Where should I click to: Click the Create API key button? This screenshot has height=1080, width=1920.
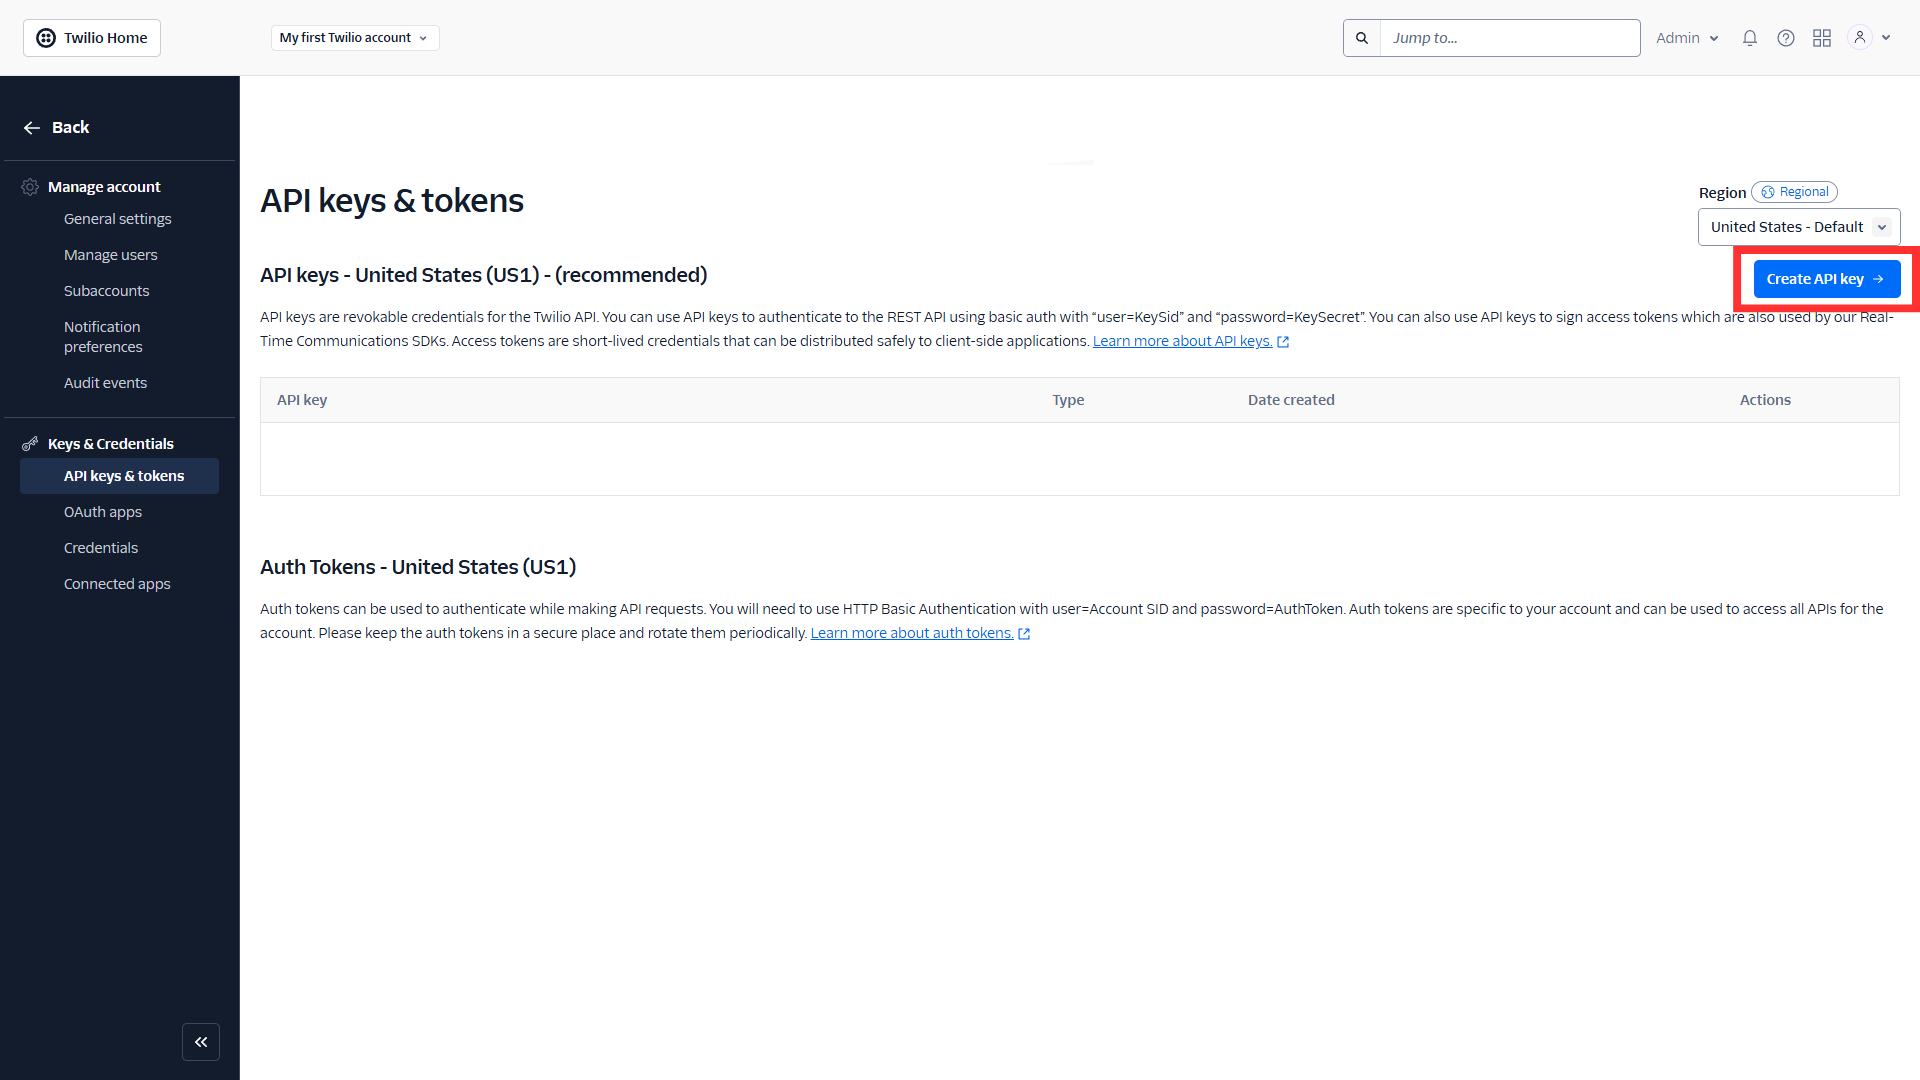1826,278
